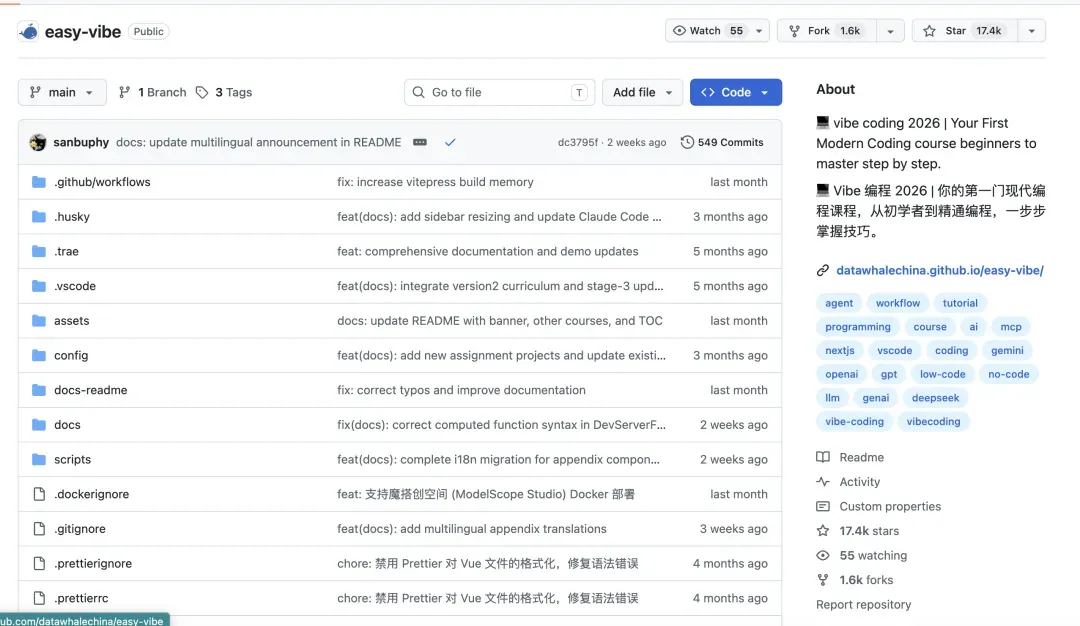The image size is (1080, 626).
Task: Open the Activity link
Action: tap(860, 482)
